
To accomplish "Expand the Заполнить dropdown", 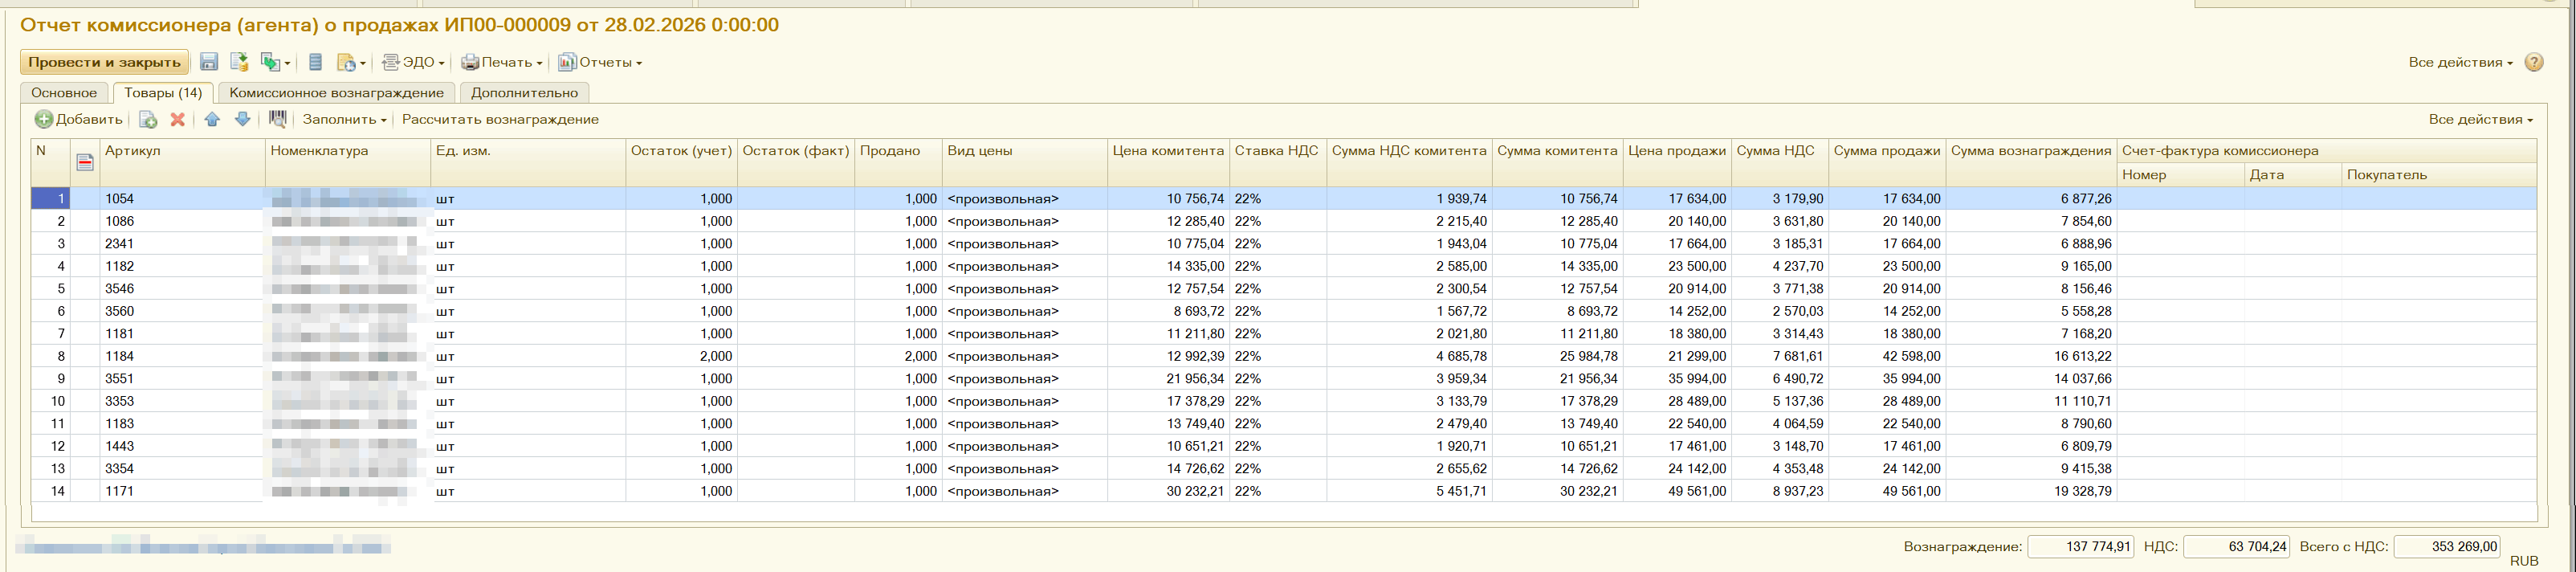I will (x=344, y=120).
